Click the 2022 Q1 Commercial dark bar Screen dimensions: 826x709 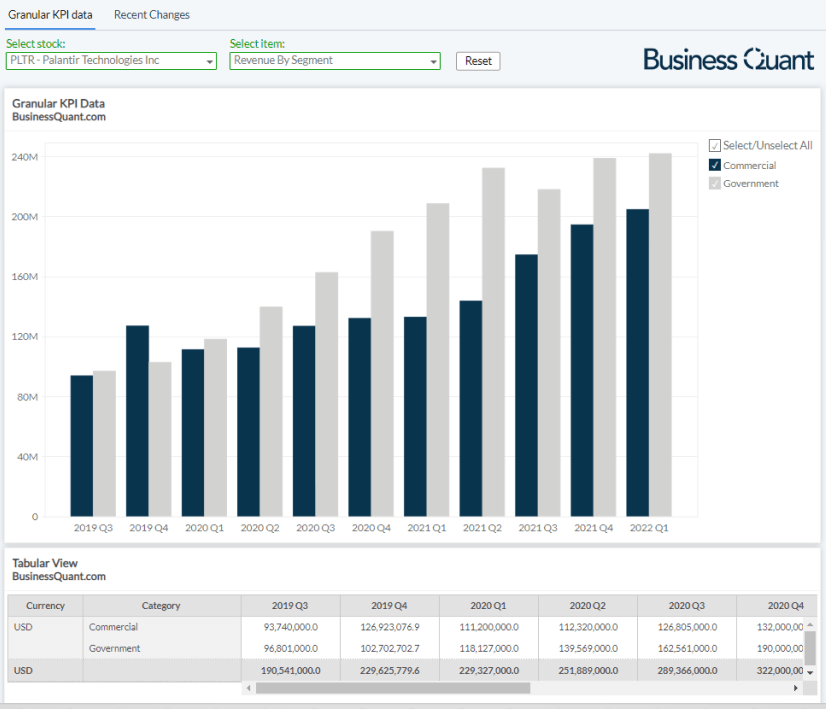(637, 362)
